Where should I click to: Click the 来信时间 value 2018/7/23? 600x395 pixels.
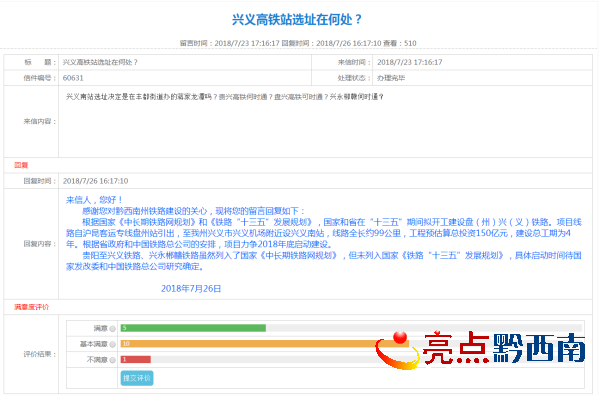tap(409, 62)
